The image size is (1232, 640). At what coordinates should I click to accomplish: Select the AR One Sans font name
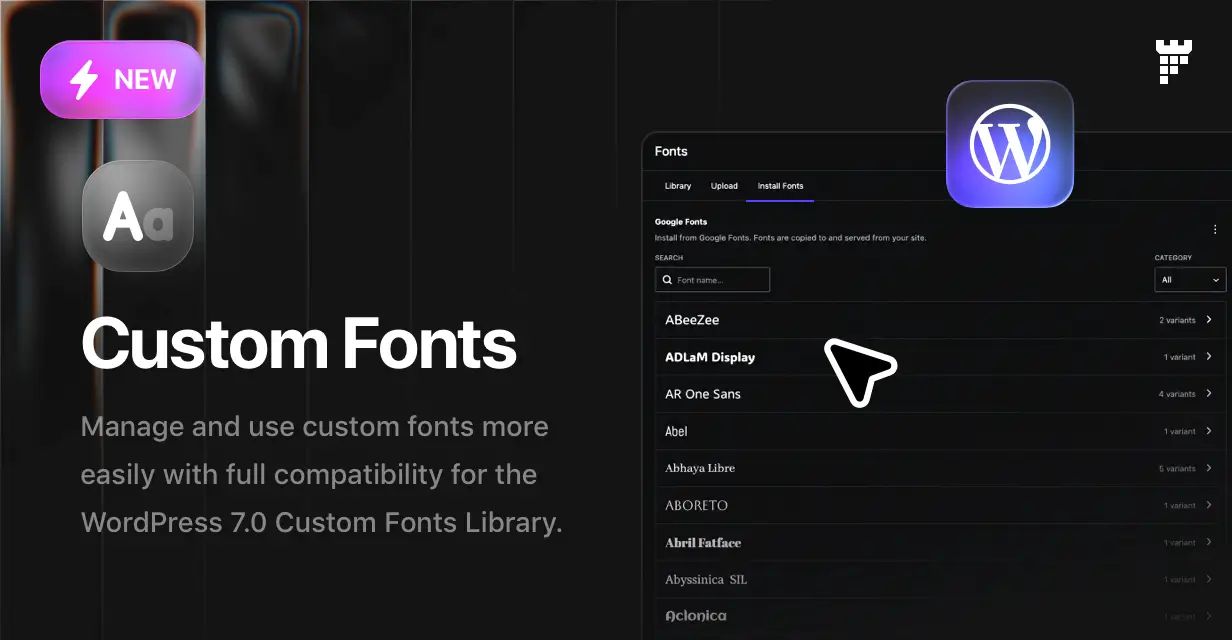[x=703, y=394]
